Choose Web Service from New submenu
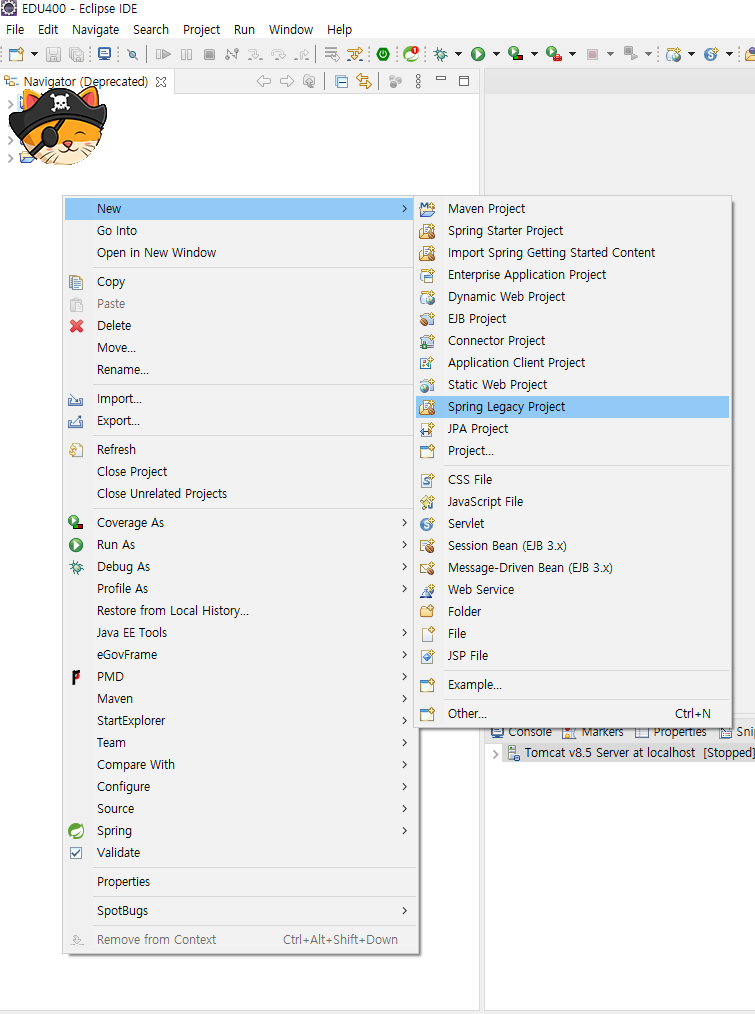This screenshot has width=755, height=1014. 573,590
